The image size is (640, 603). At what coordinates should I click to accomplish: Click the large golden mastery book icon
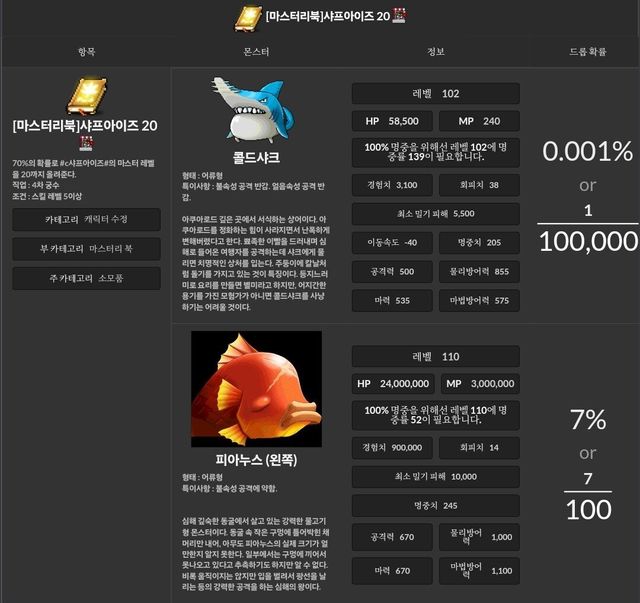86,95
